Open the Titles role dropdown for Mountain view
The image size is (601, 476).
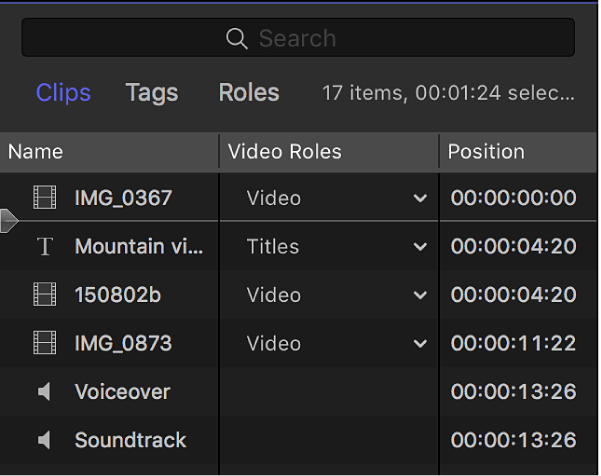(419, 247)
